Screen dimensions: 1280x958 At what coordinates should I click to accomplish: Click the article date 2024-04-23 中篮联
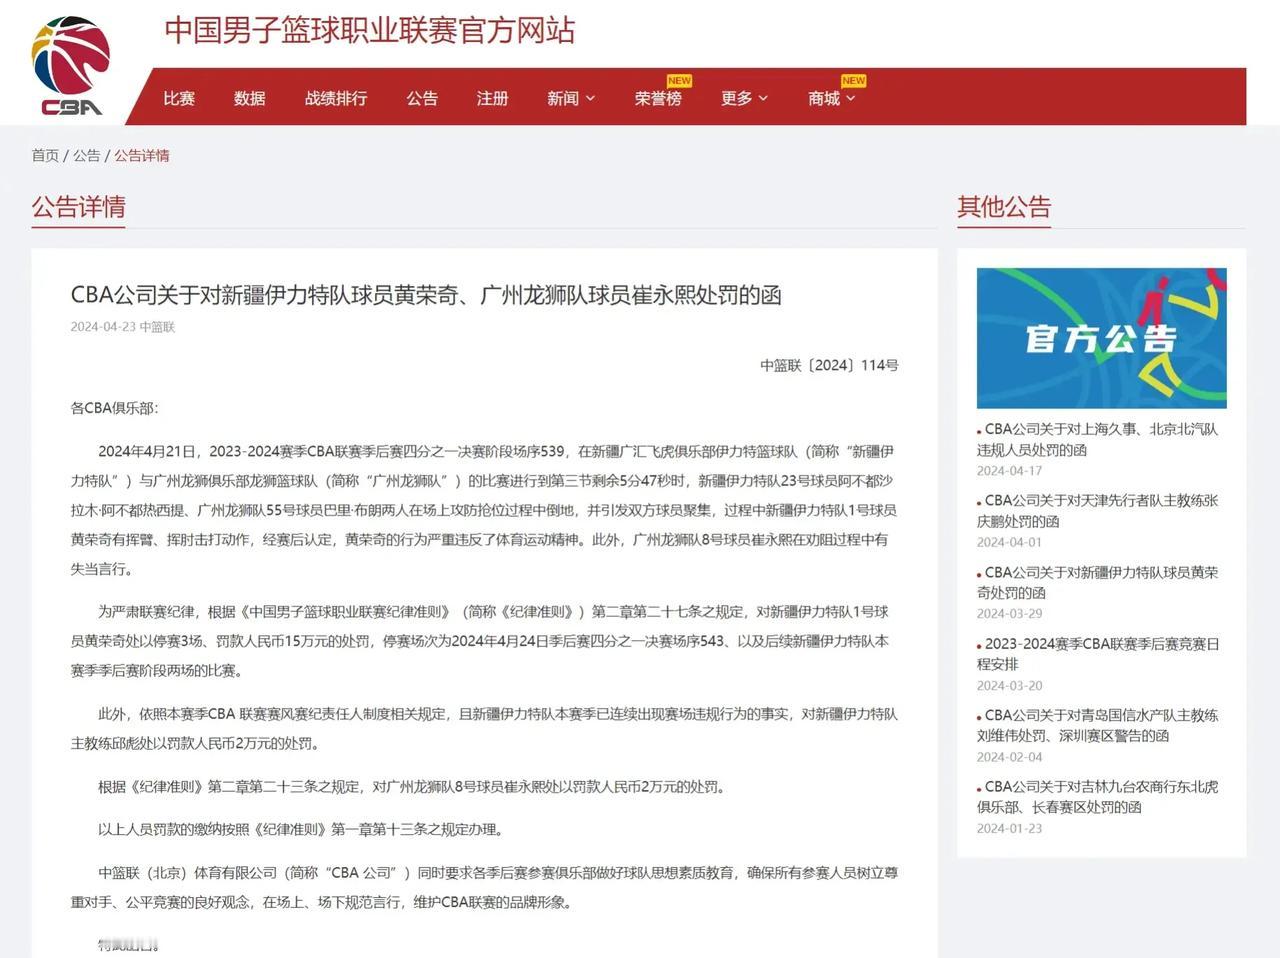(122, 327)
